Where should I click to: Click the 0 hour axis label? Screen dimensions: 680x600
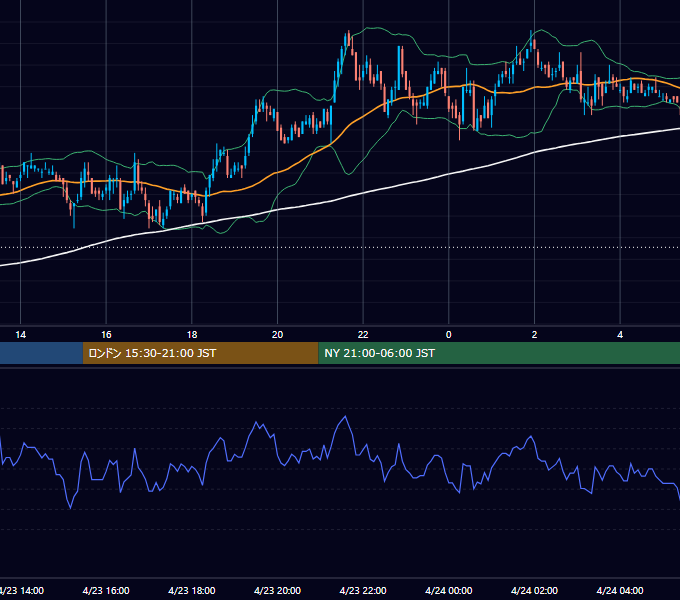448,335
